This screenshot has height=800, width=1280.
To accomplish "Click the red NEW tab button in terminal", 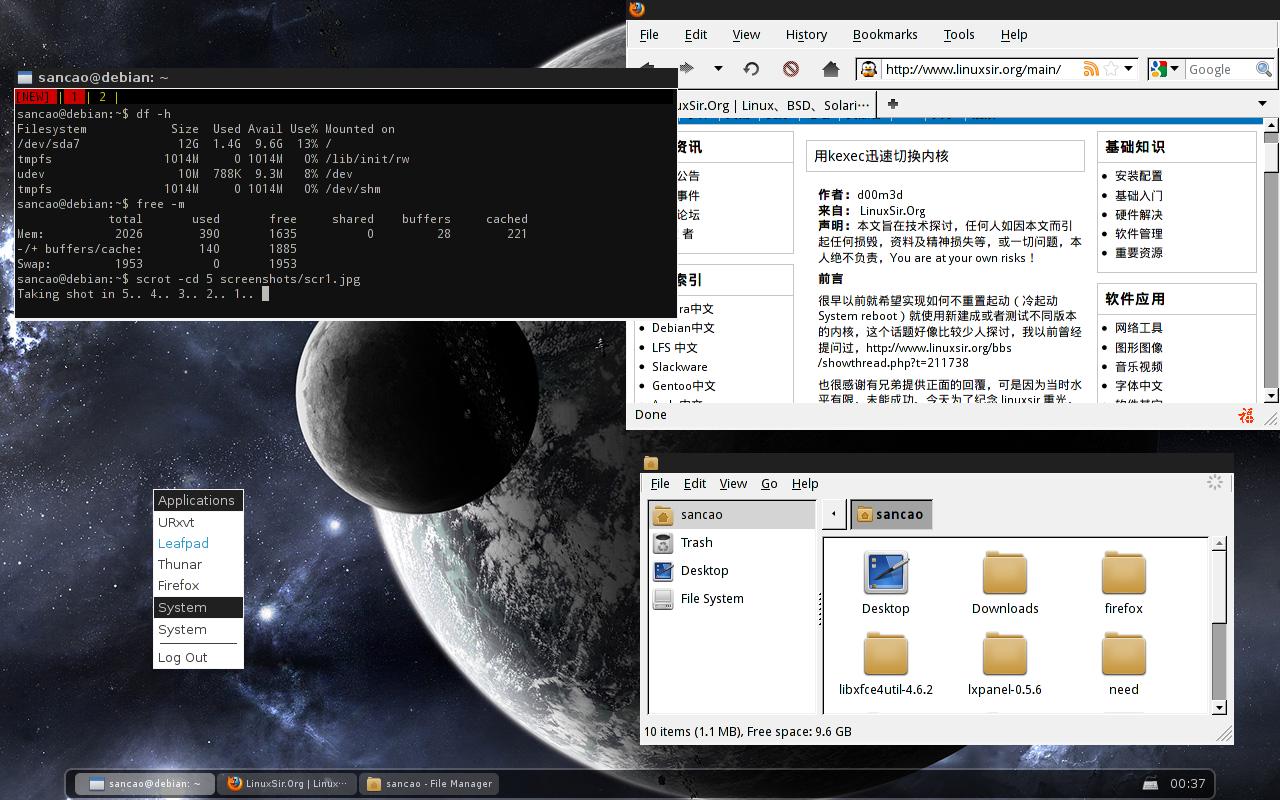I will tap(35, 97).
